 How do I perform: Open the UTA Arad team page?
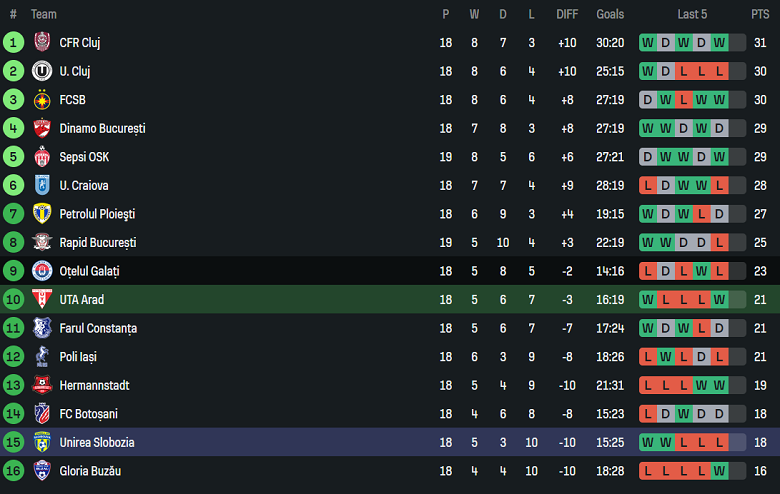click(82, 299)
